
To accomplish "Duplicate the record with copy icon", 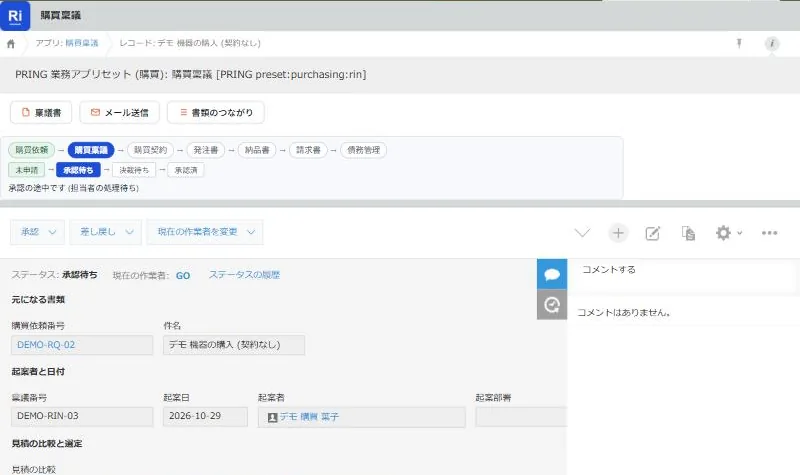I will click(688, 233).
